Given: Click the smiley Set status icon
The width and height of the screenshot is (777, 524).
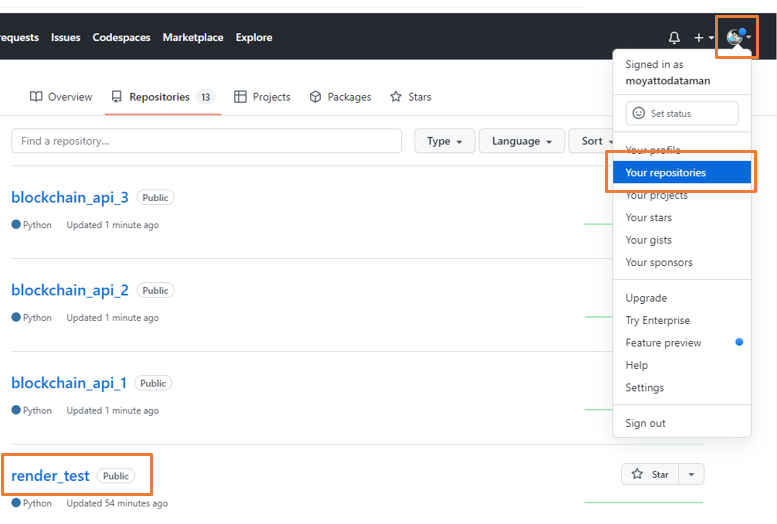Looking at the screenshot, I should (x=639, y=114).
